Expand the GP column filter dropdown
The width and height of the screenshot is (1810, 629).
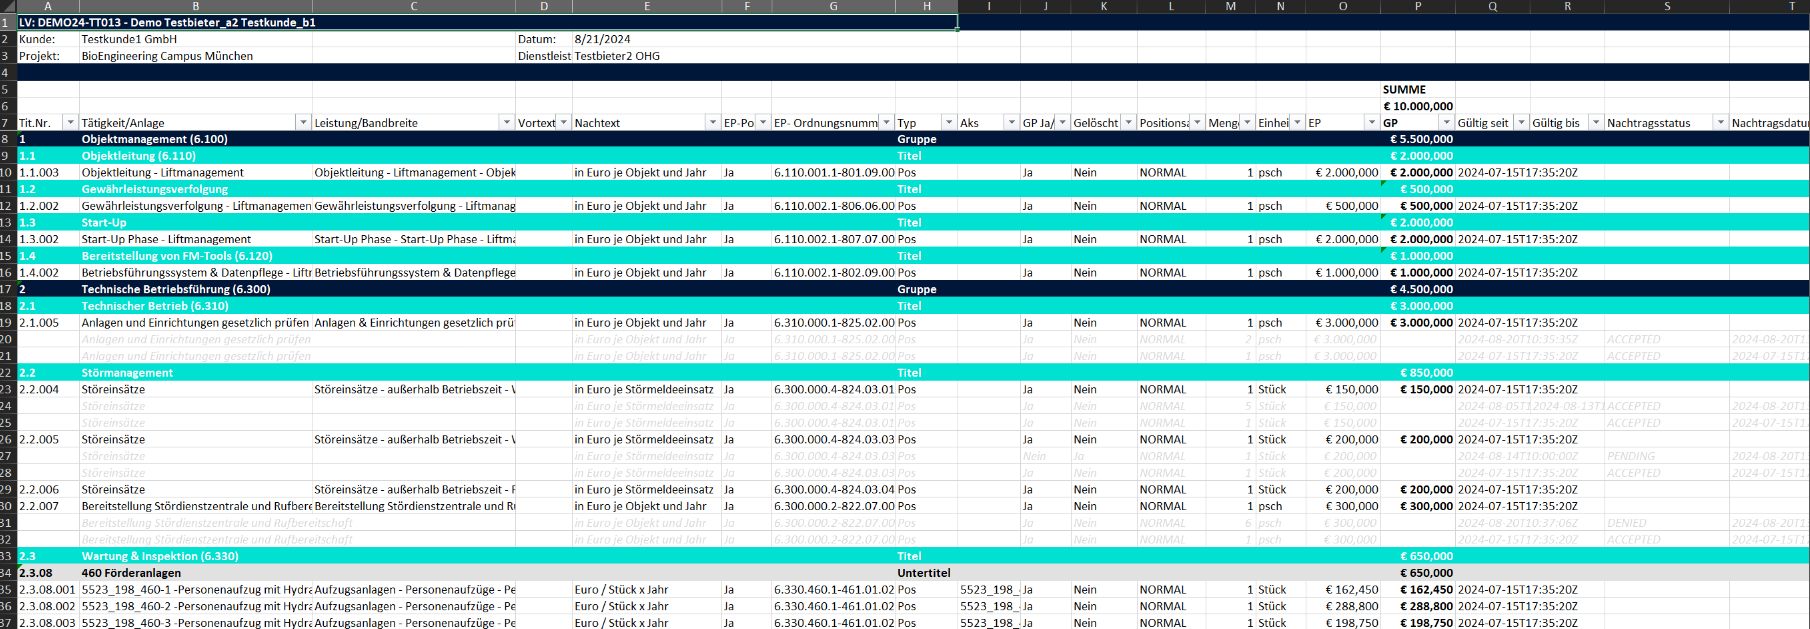coord(1446,123)
